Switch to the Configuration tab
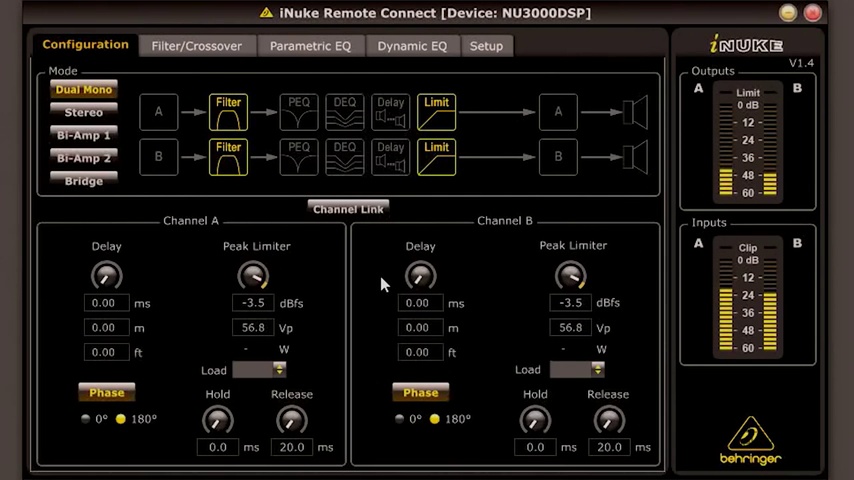Viewport: 854px width, 480px height. pos(86,45)
